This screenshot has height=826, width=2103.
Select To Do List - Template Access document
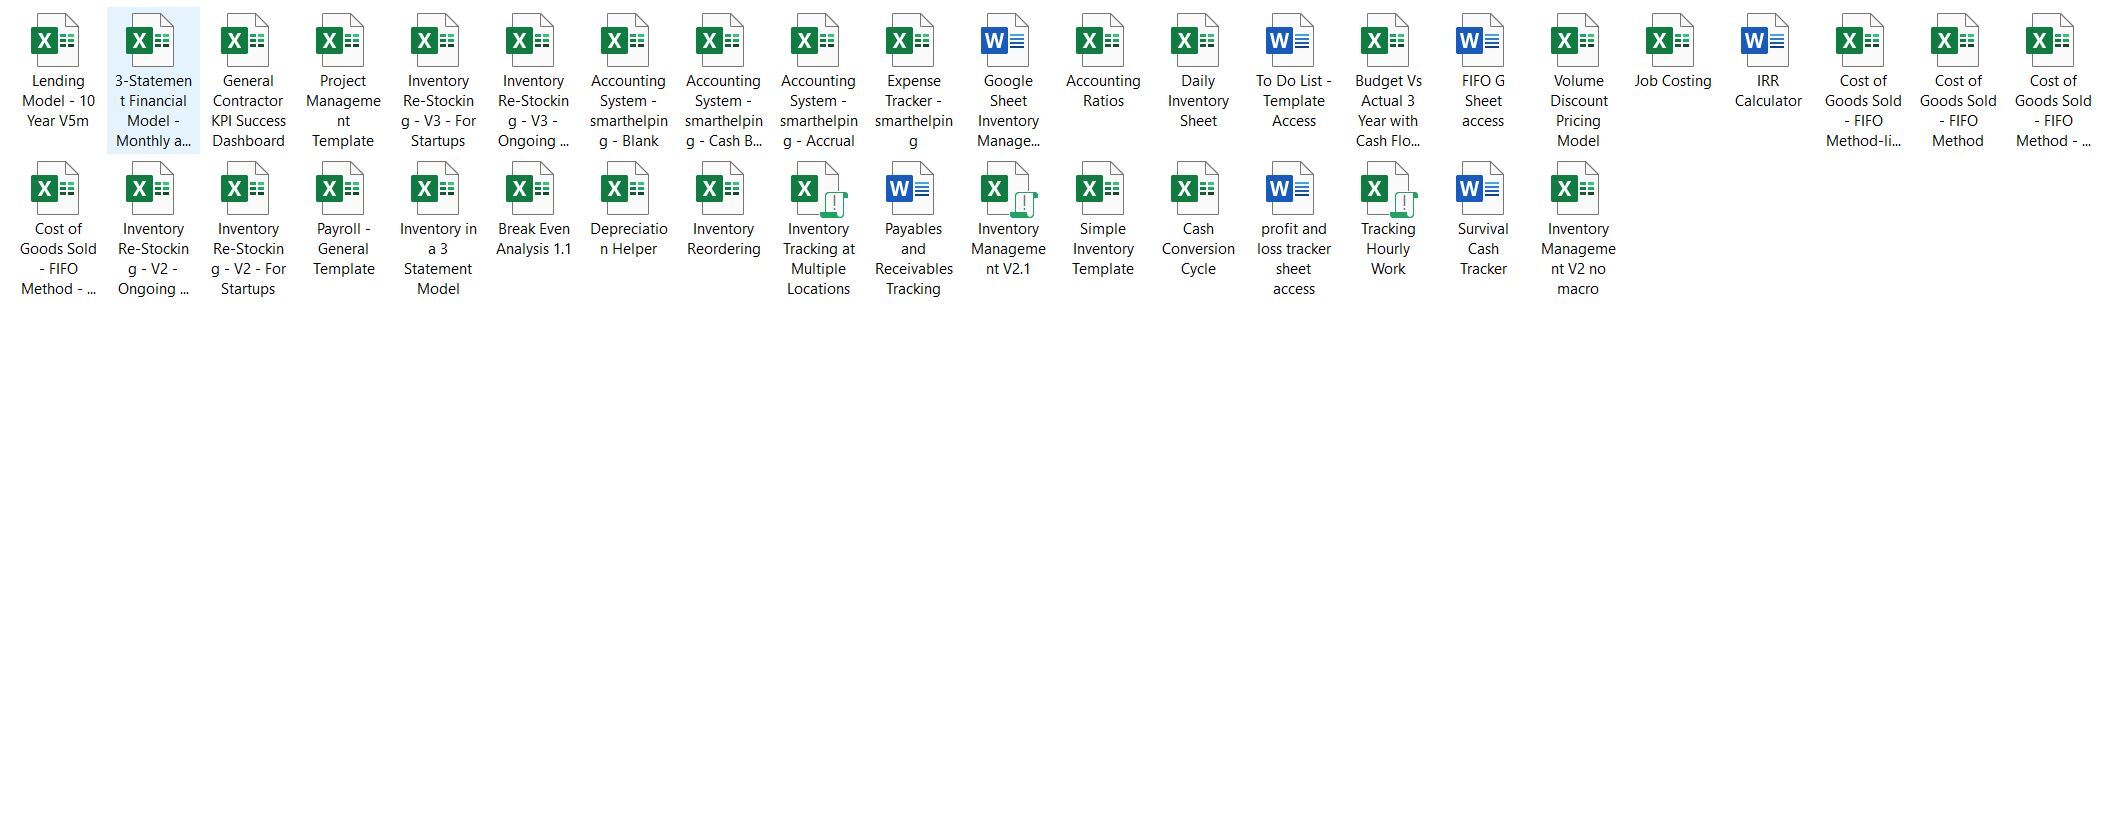click(1292, 41)
